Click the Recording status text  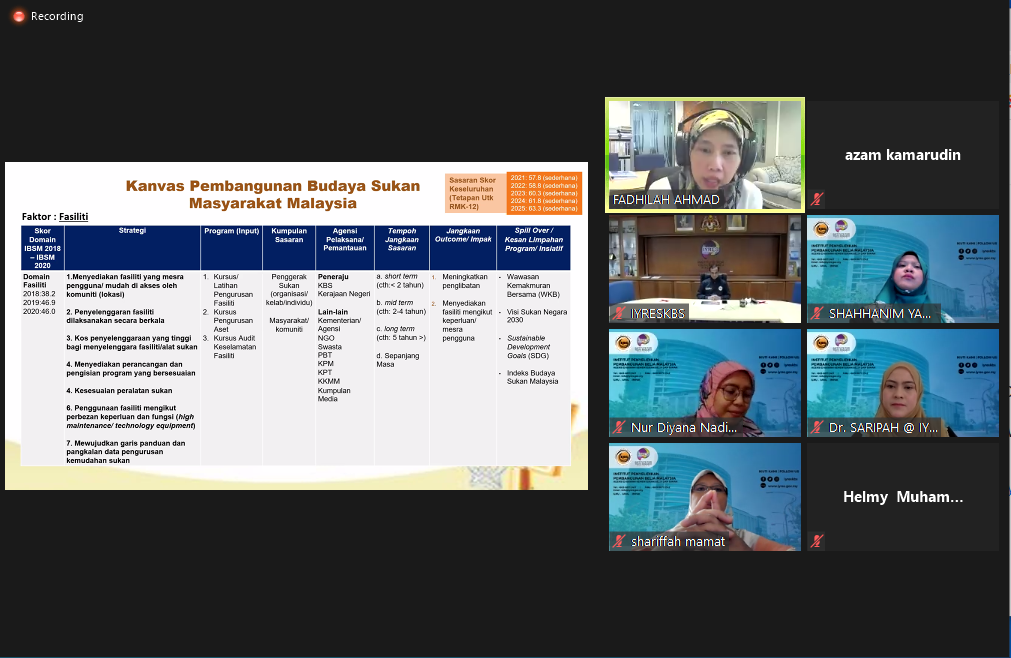click(x=57, y=16)
